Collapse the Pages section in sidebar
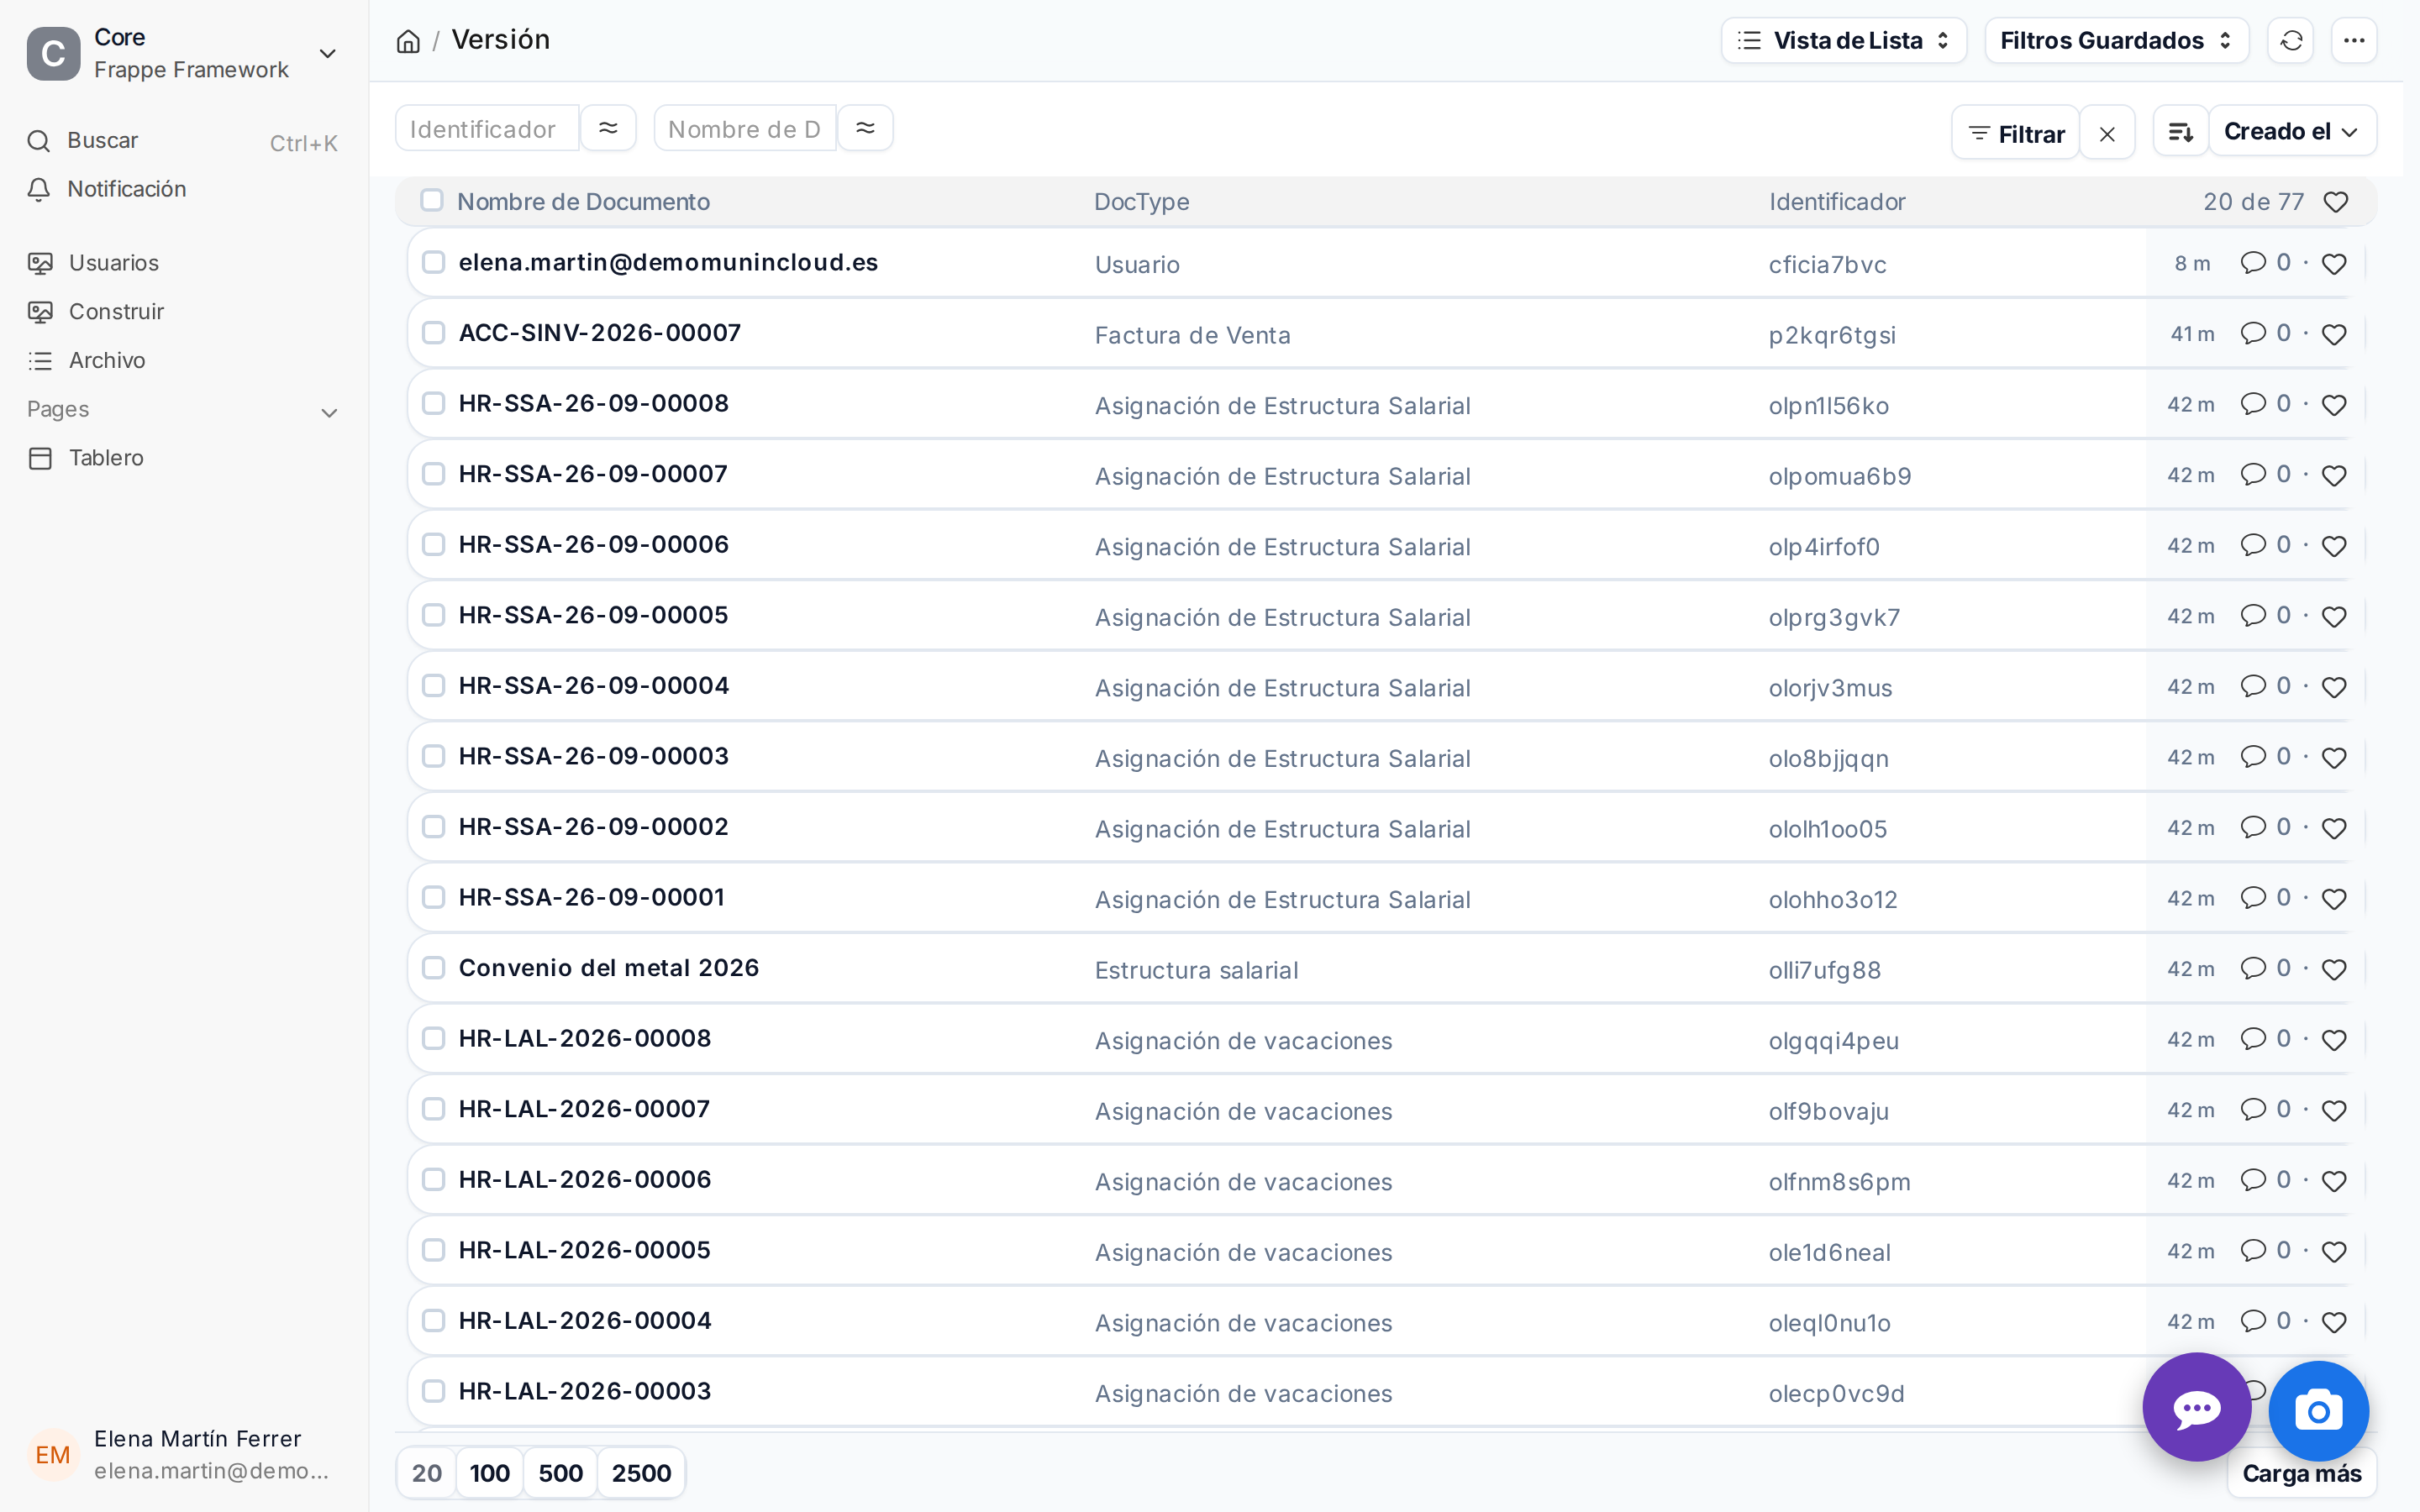Image resolution: width=2420 pixels, height=1512 pixels. pyautogui.click(x=329, y=412)
